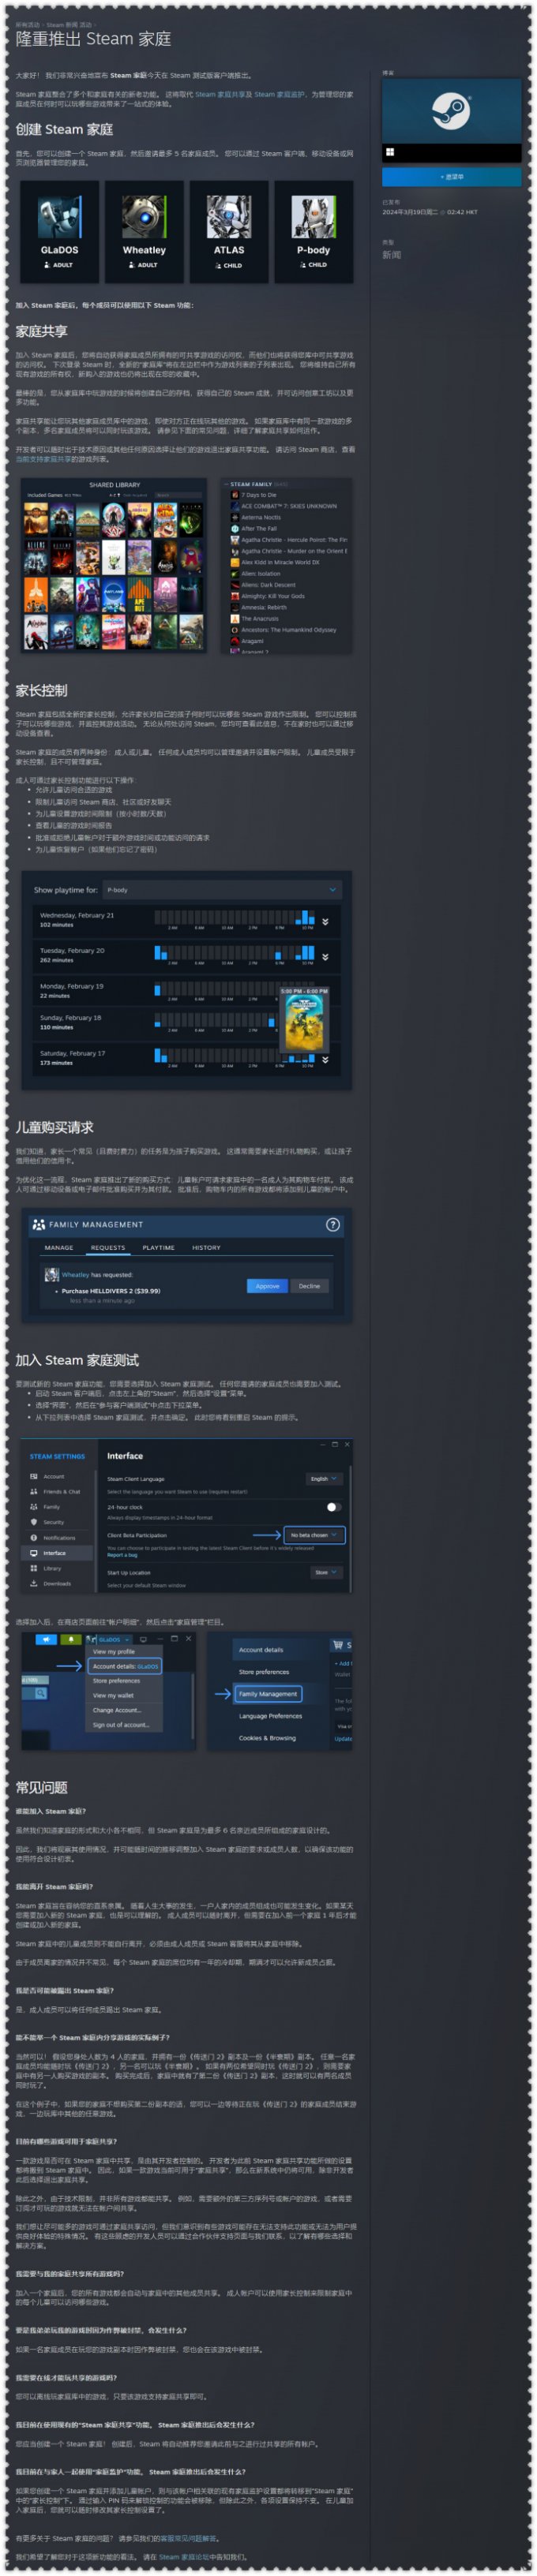Click the 'Report a bug' link
This screenshot has height=2576, width=537.
click(x=122, y=1555)
